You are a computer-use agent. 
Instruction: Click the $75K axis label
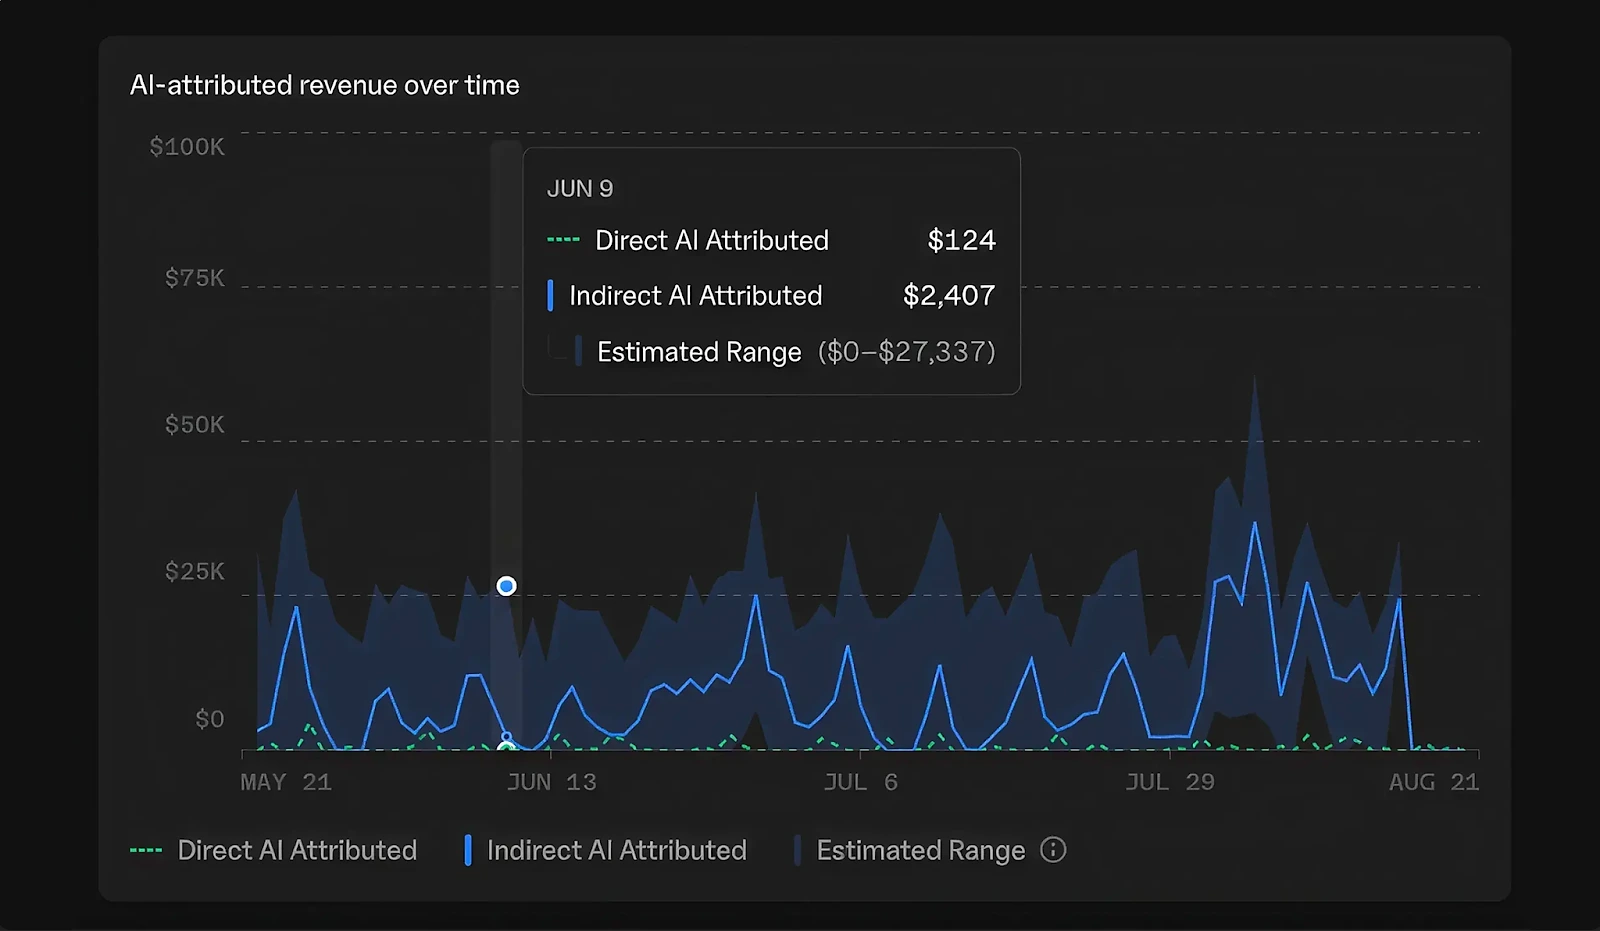click(195, 278)
